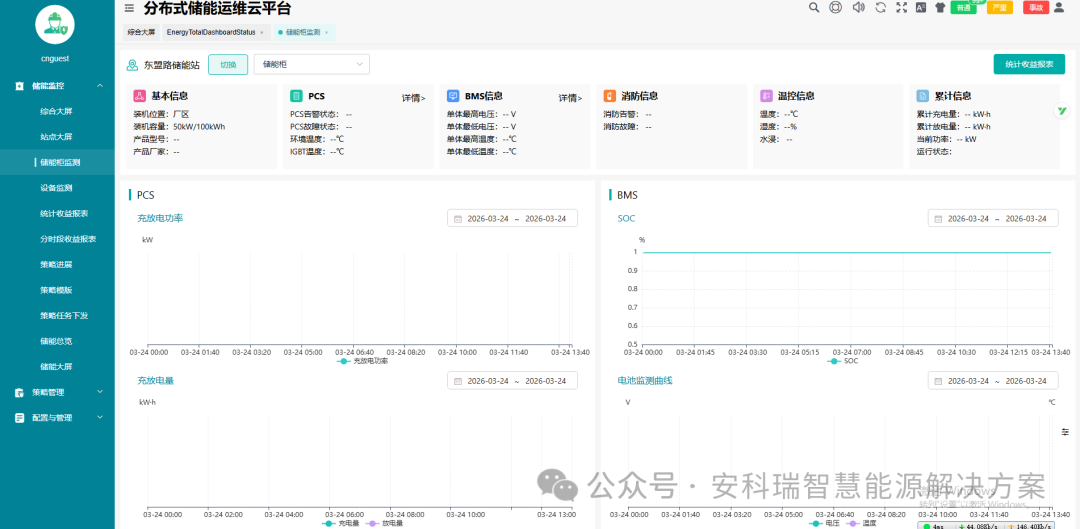1080x529 pixels.
Task: Expand the 策略管理 sidebar menu
Action: click(57, 392)
